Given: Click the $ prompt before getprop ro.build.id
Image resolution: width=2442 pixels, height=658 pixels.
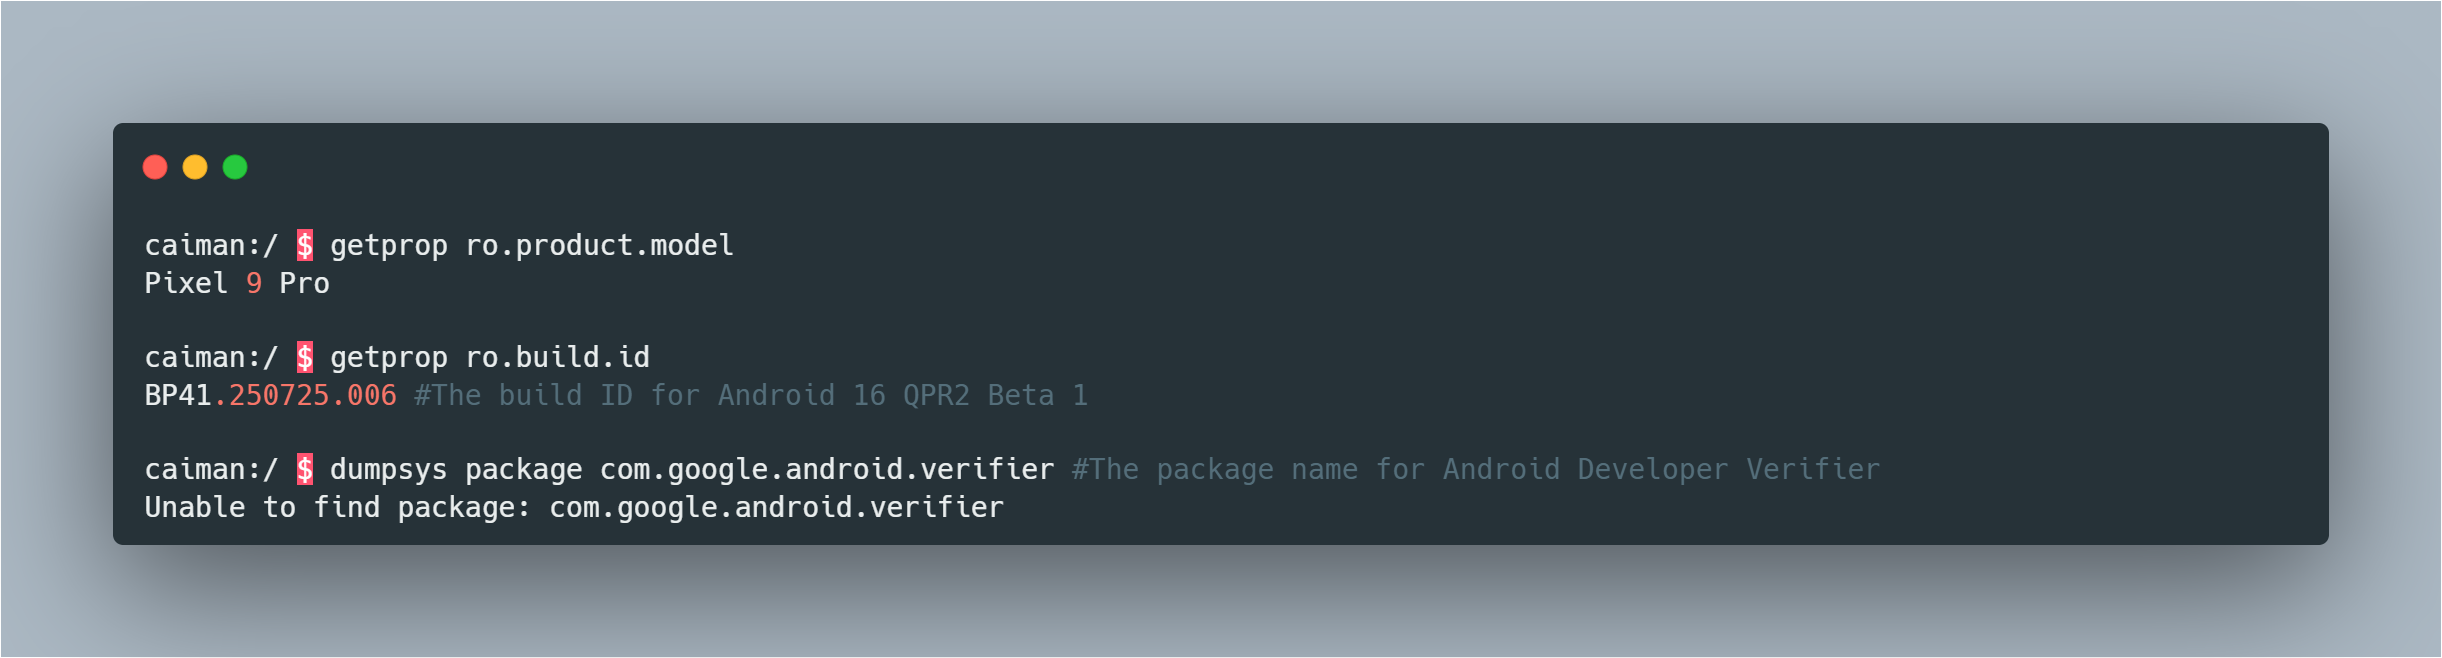Looking at the screenshot, I should [305, 357].
